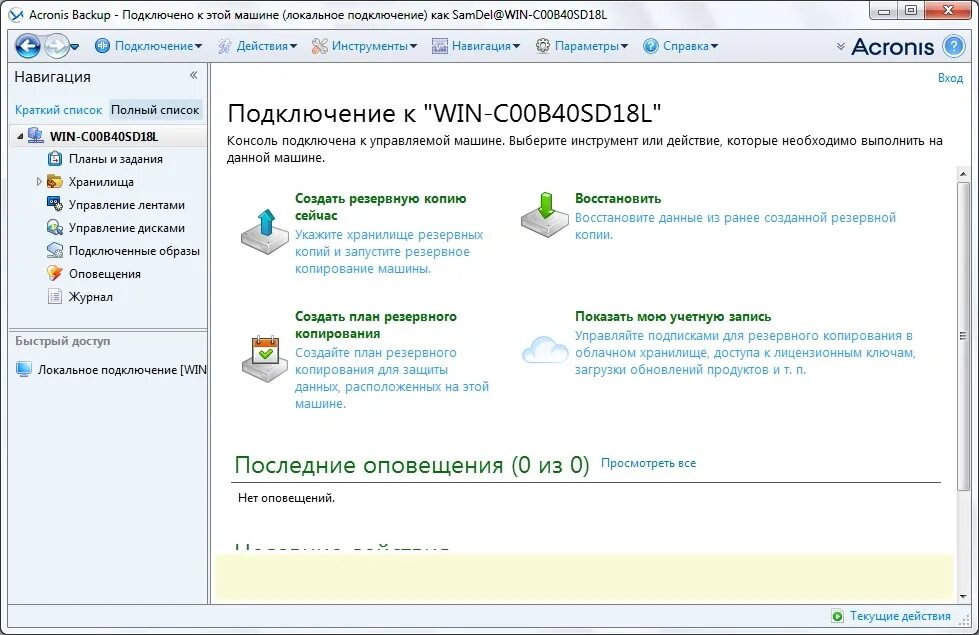The width and height of the screenshot is (979, 635).
Task: Click the Быстрый доступ section header
Action: tap(62, 342)
